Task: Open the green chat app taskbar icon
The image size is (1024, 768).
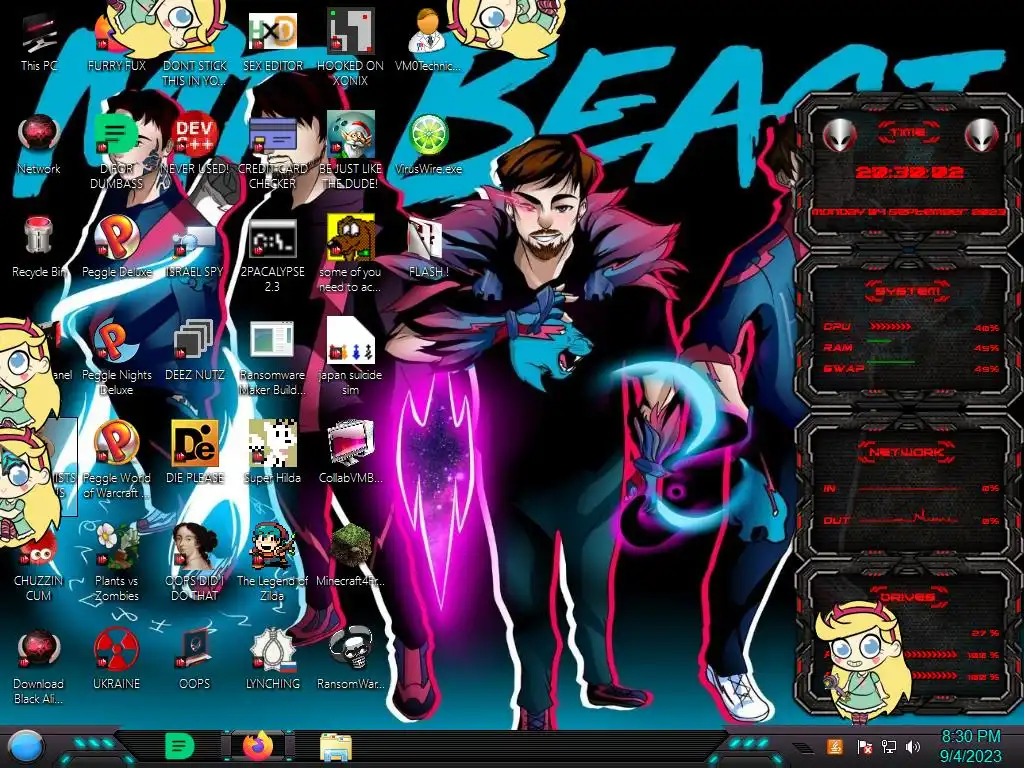Action: 180,746
